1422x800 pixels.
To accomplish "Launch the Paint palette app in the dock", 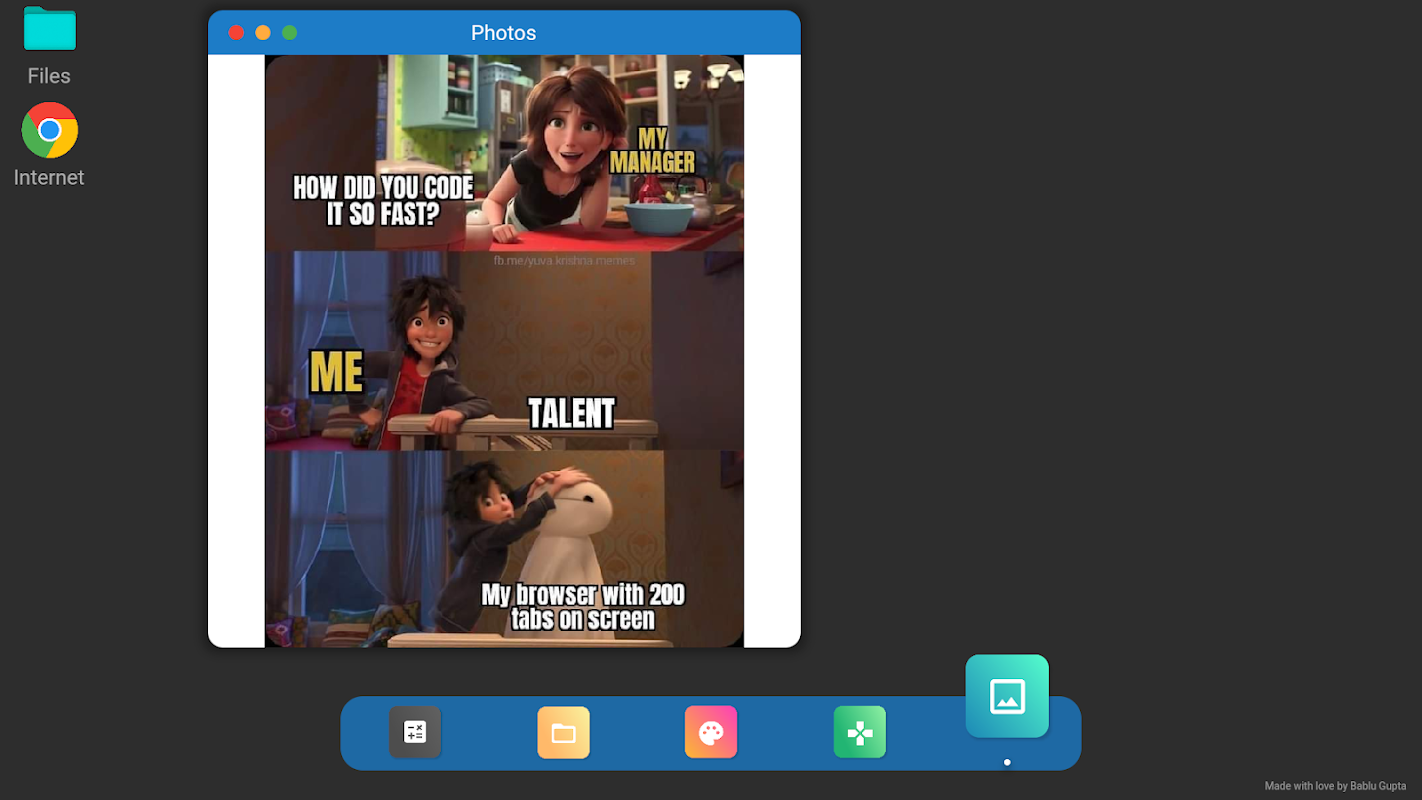I will click(x=711, y=732).
